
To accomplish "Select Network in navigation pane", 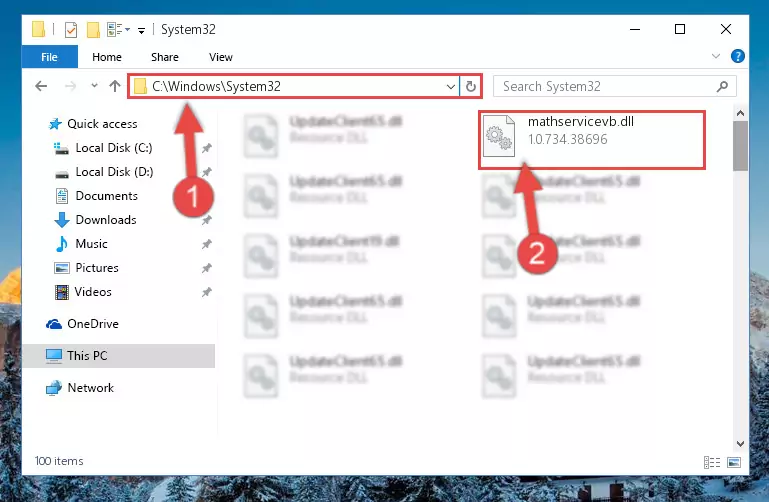I will coord(90,387).
